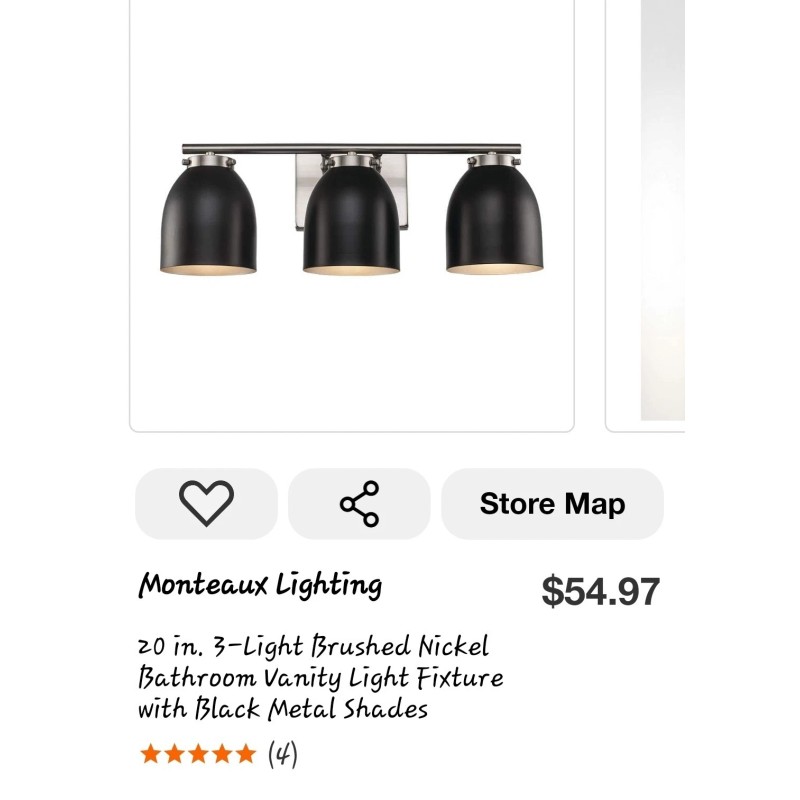
Task: Click the second orange rating star
Action: (174, 753)
